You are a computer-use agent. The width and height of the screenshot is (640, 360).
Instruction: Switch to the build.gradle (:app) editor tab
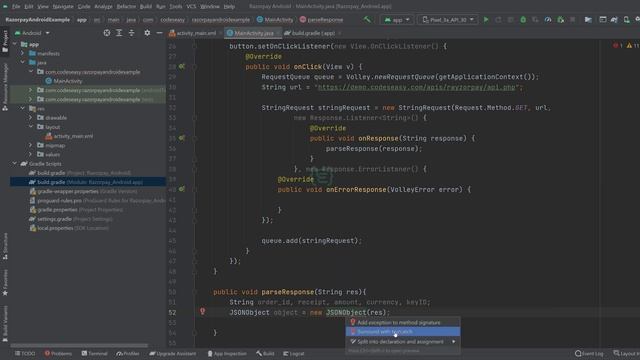313,33
